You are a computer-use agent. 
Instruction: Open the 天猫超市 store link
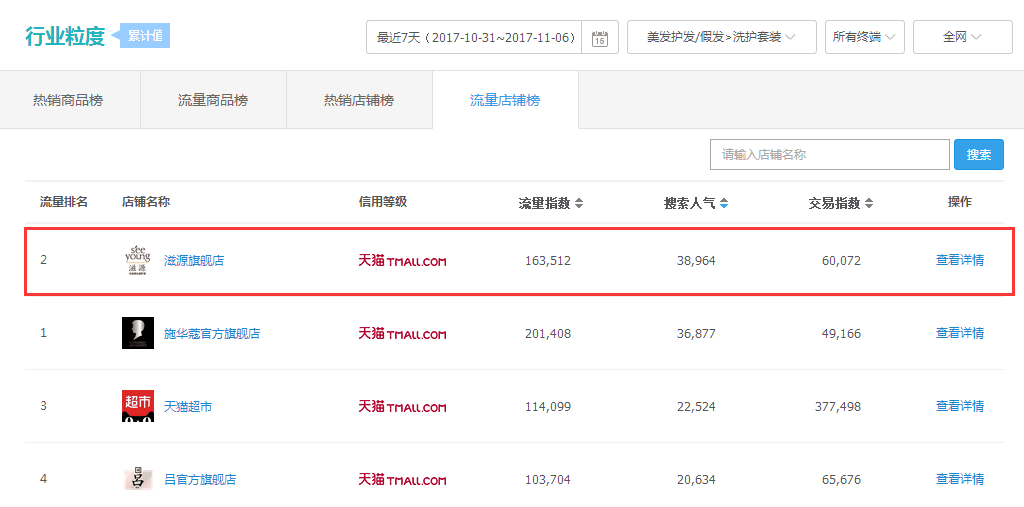[187, 406]
